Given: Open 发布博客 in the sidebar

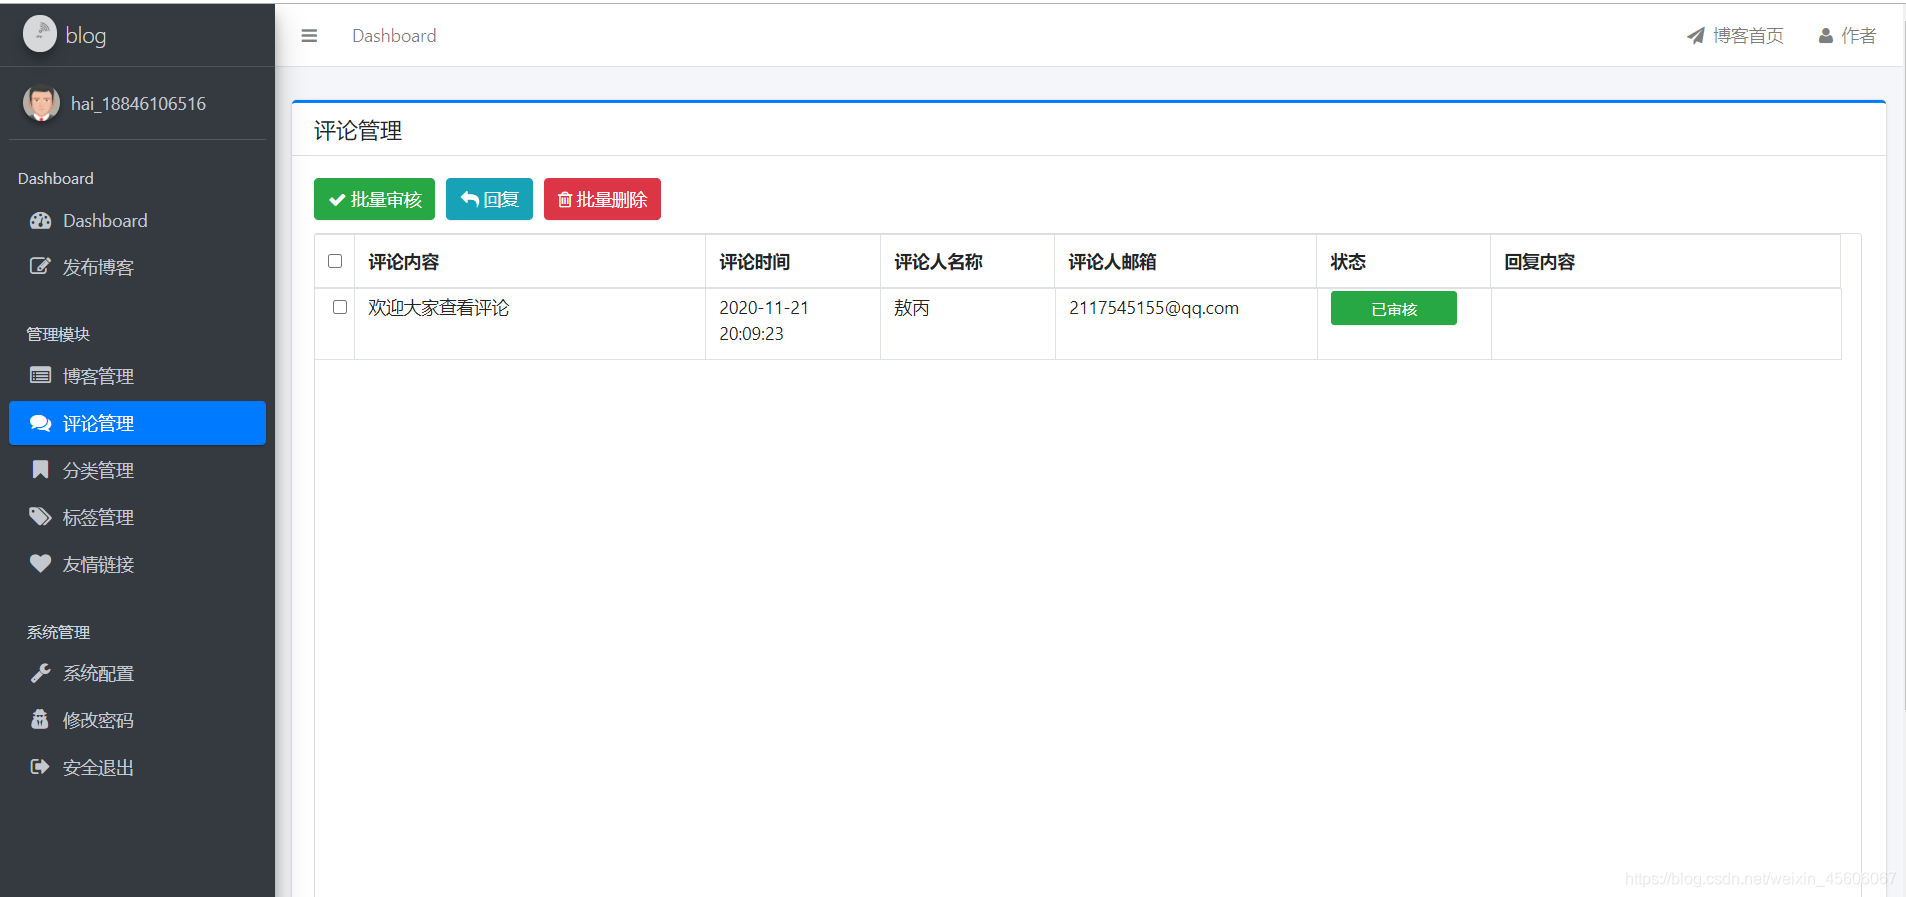Looking at the screenshot, I should 137,267.
